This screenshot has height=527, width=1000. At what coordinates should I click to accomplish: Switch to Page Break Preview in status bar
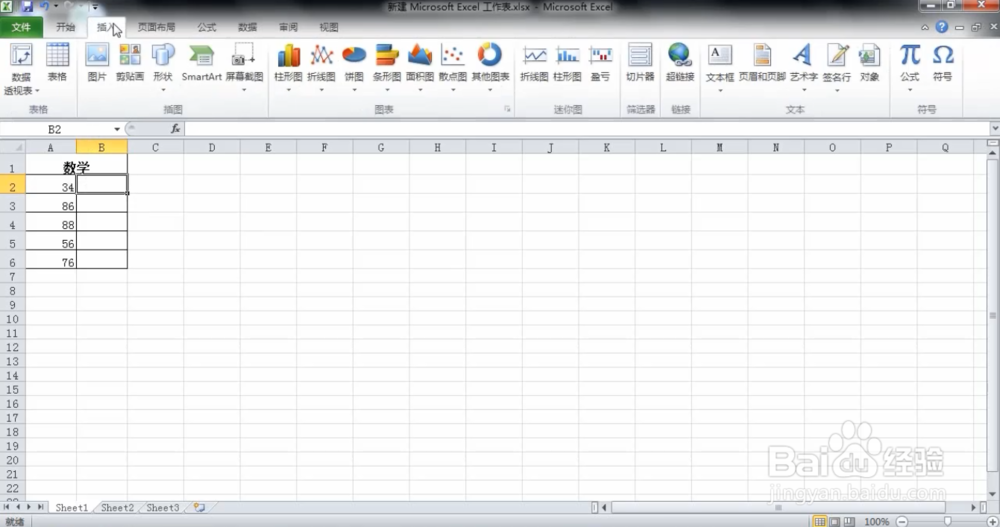point(849,522)
